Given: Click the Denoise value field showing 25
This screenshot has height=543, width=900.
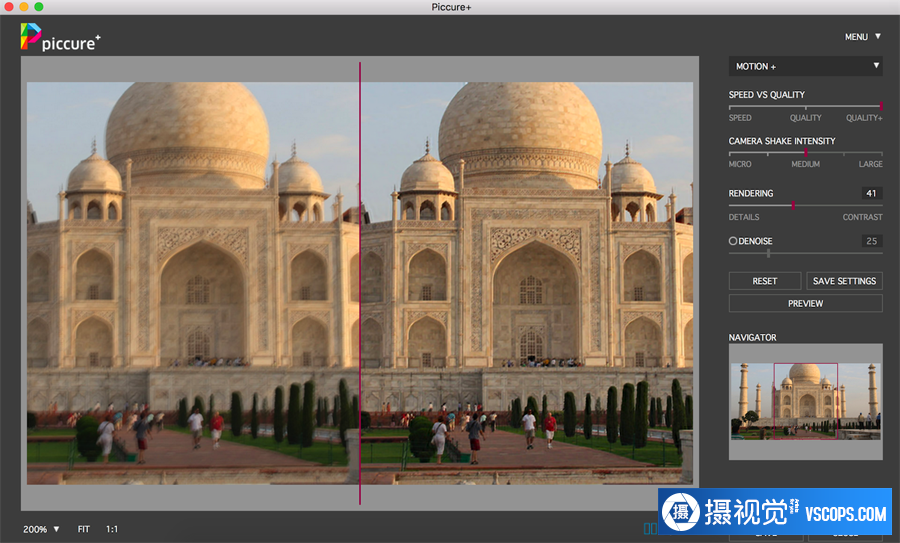Looking at the screenshot, I should click(x=871, y=241).
